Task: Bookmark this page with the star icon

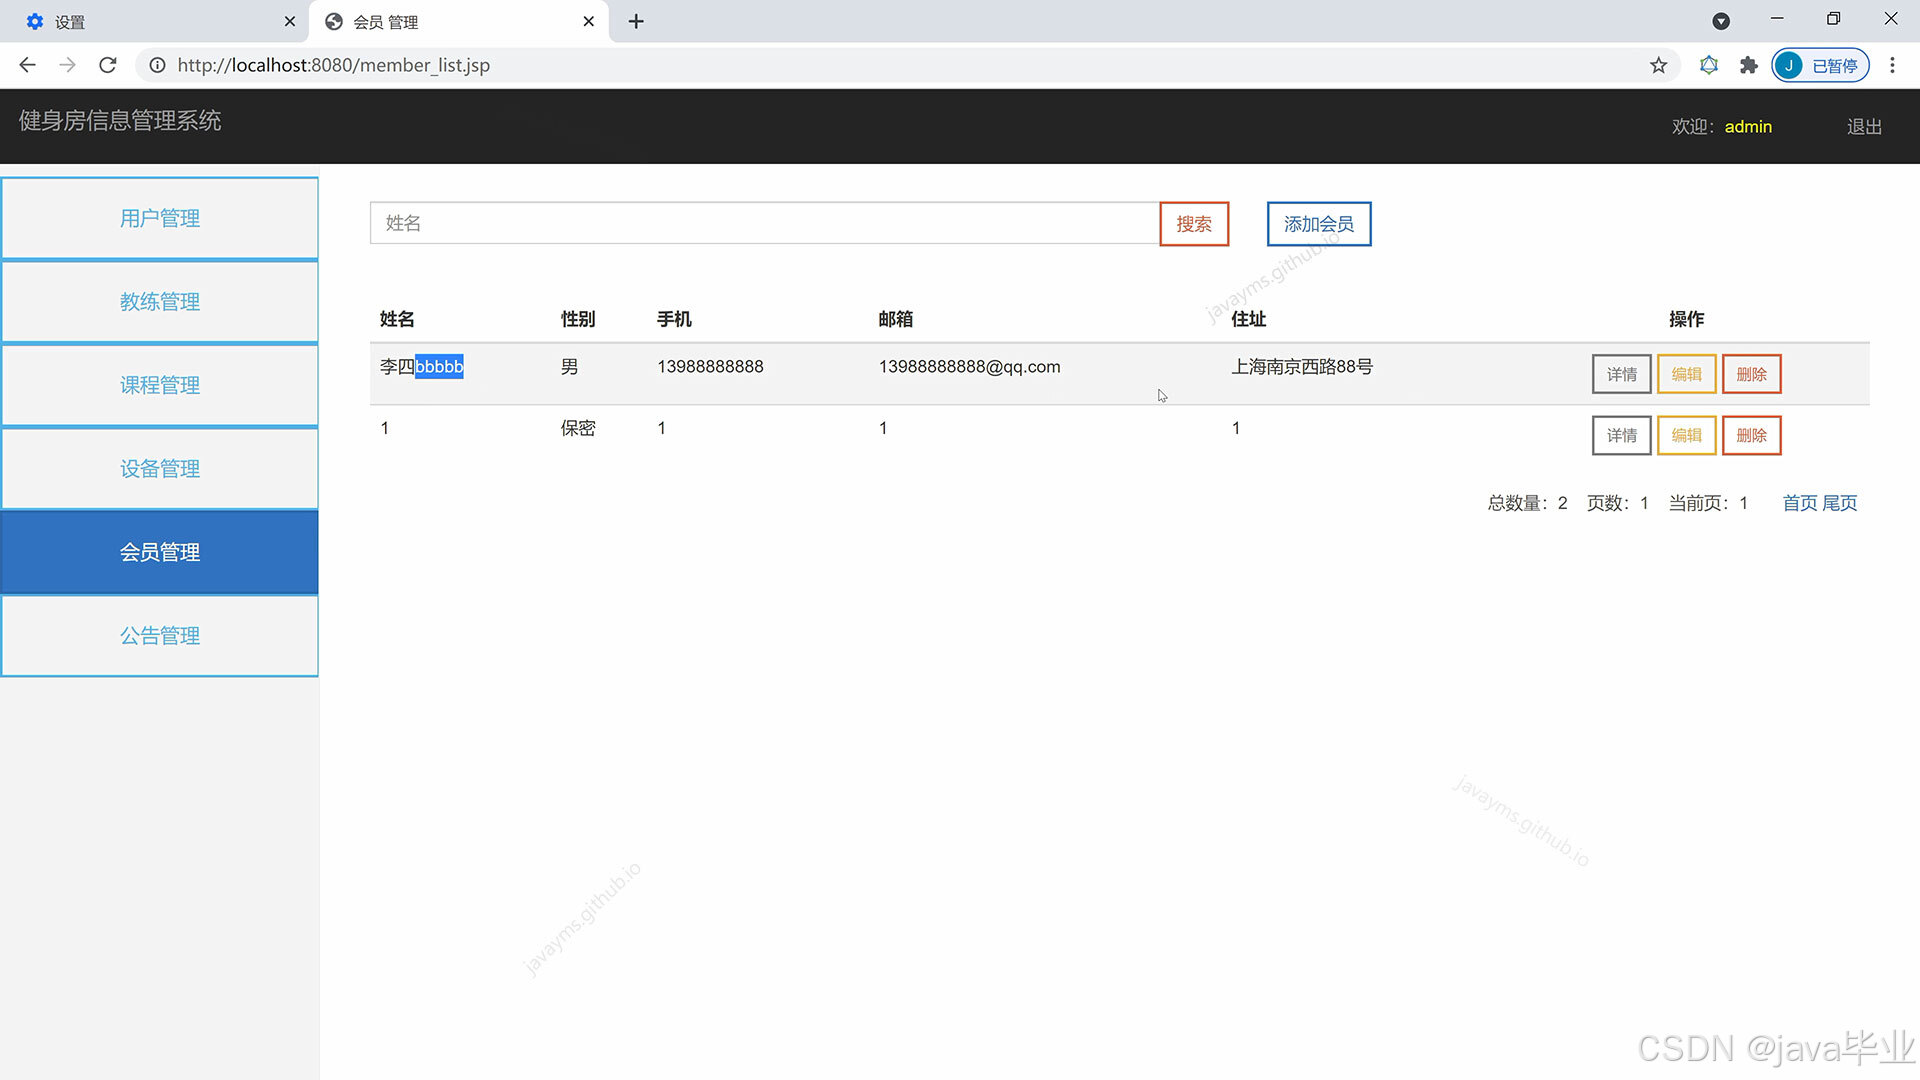Action: click(x=1659, y=65)
